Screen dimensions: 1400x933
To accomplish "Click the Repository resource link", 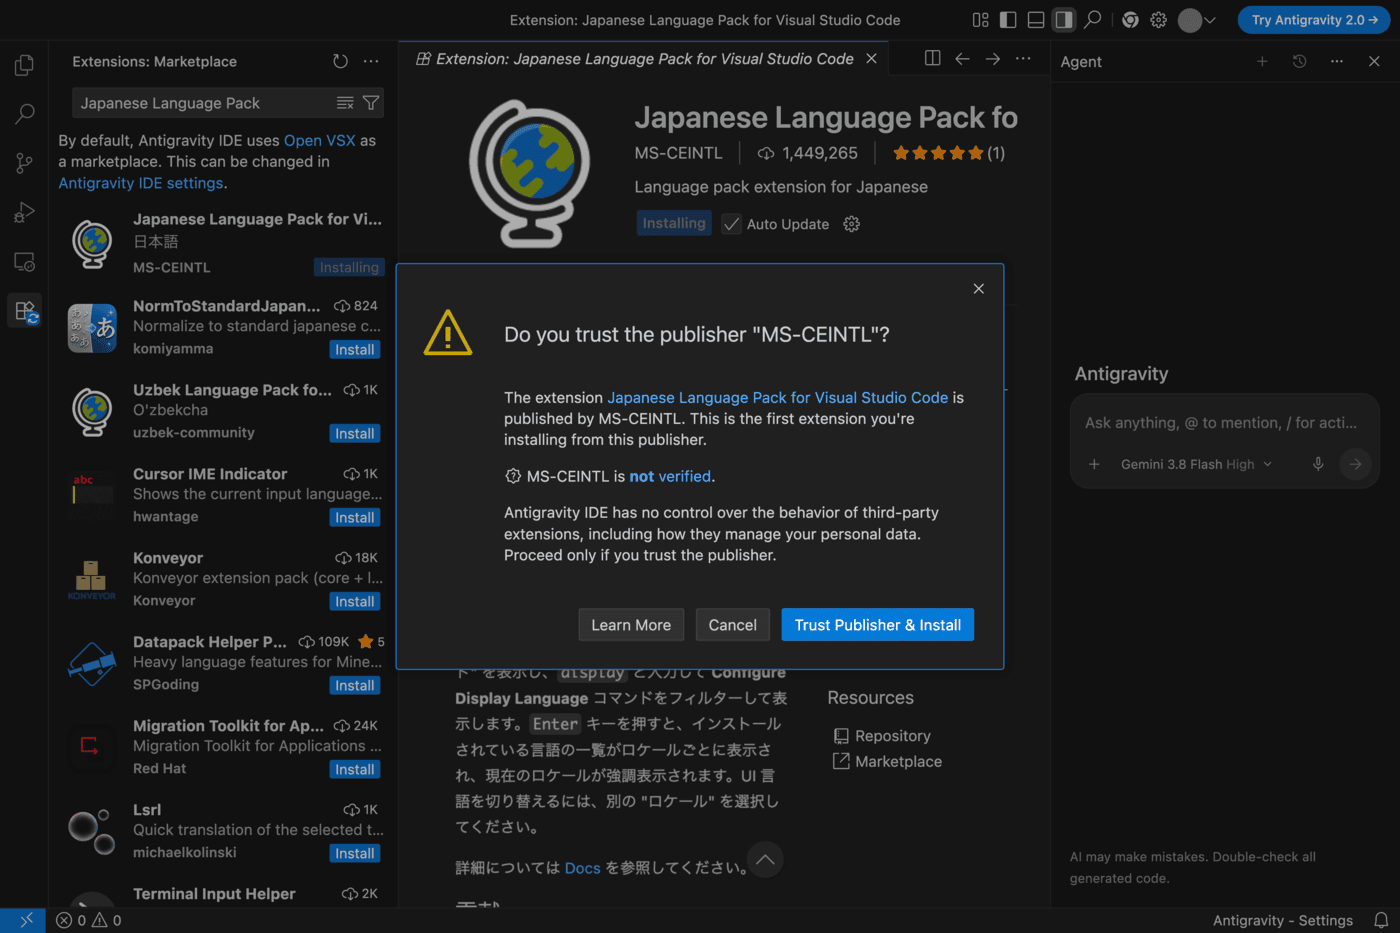I will [892, 736].
